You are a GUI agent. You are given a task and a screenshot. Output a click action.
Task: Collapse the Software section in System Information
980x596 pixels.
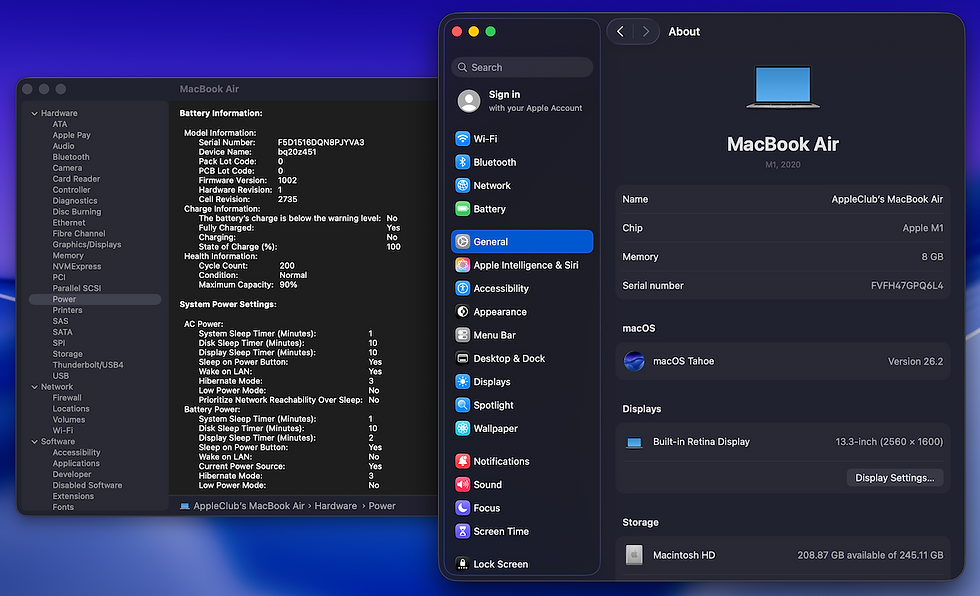coord(34,442)
